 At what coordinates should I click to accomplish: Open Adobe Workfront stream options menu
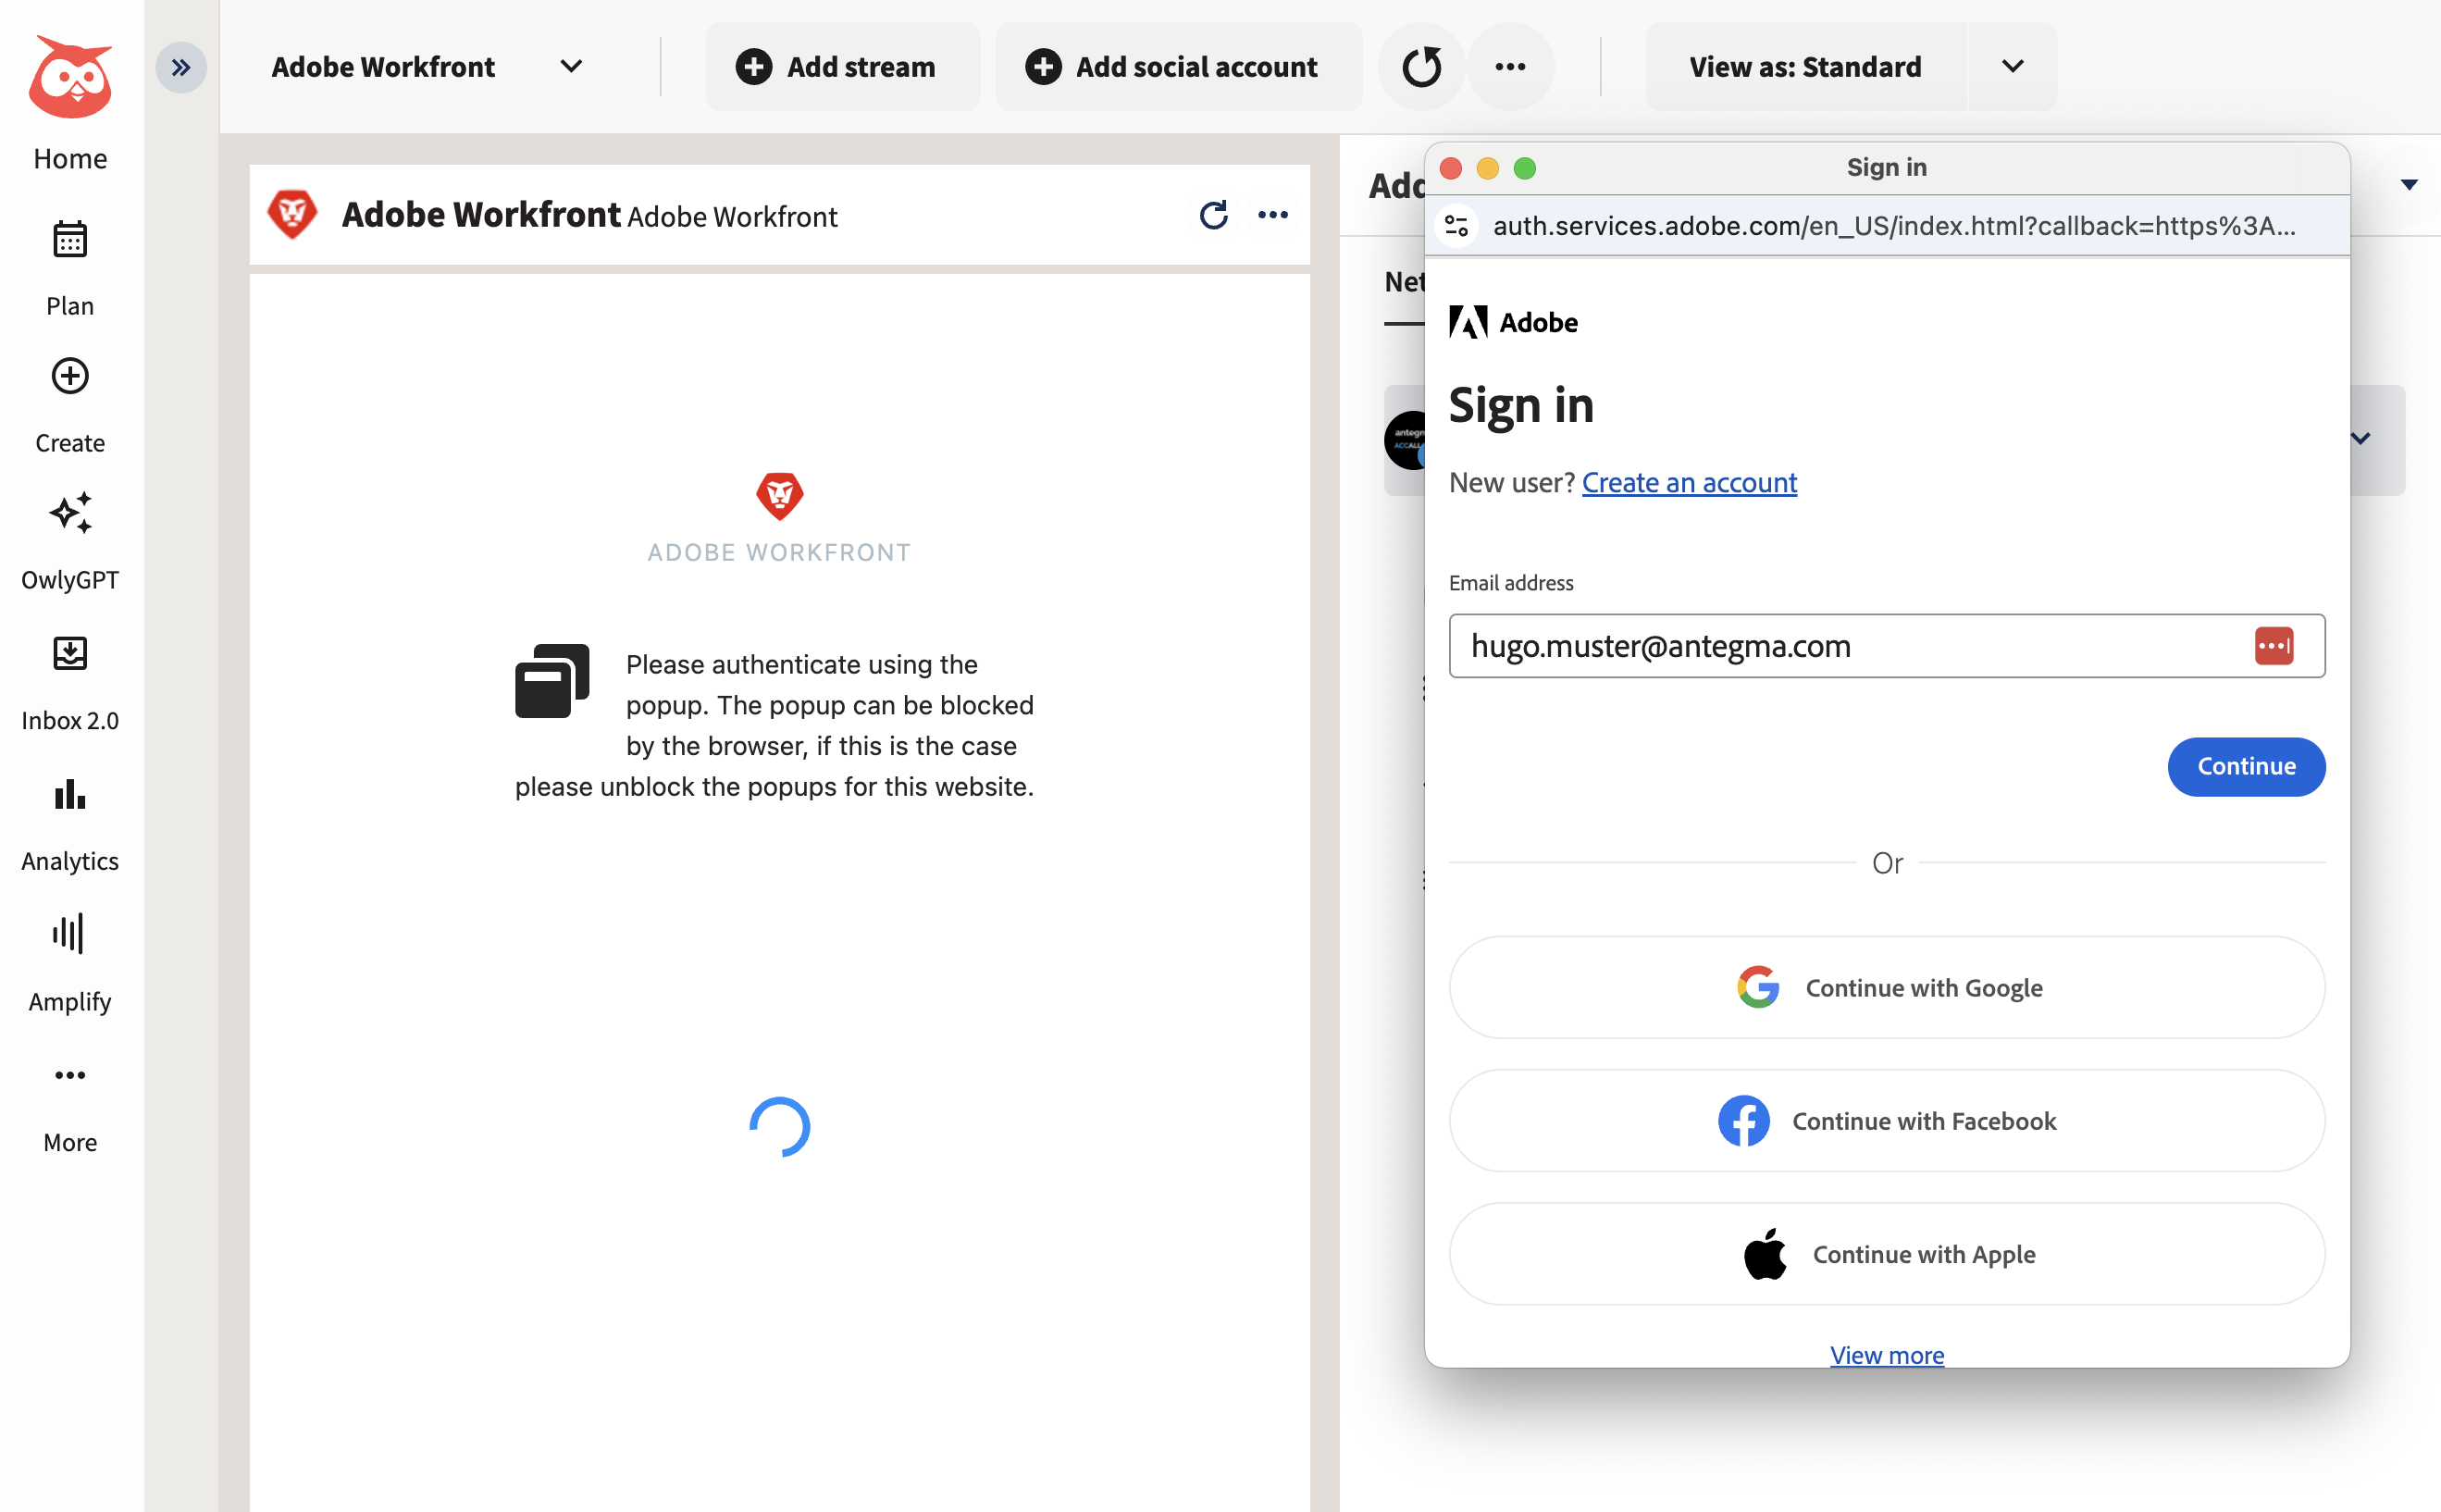click(1272, 215)
